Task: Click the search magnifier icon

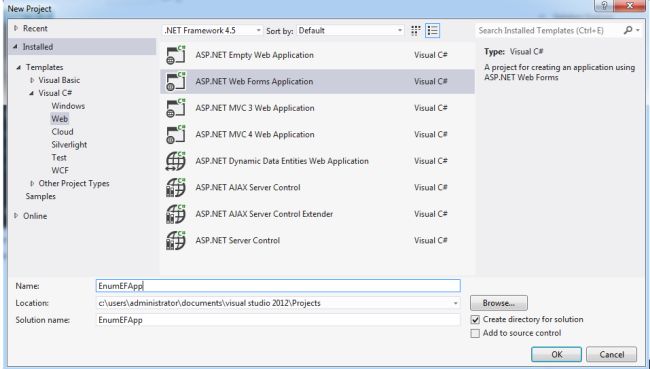Action: click(628, 30)
